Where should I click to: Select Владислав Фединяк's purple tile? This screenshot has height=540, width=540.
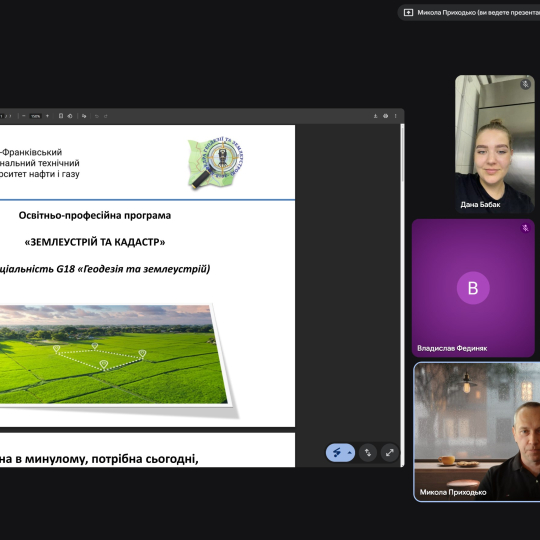click(473, 288)
